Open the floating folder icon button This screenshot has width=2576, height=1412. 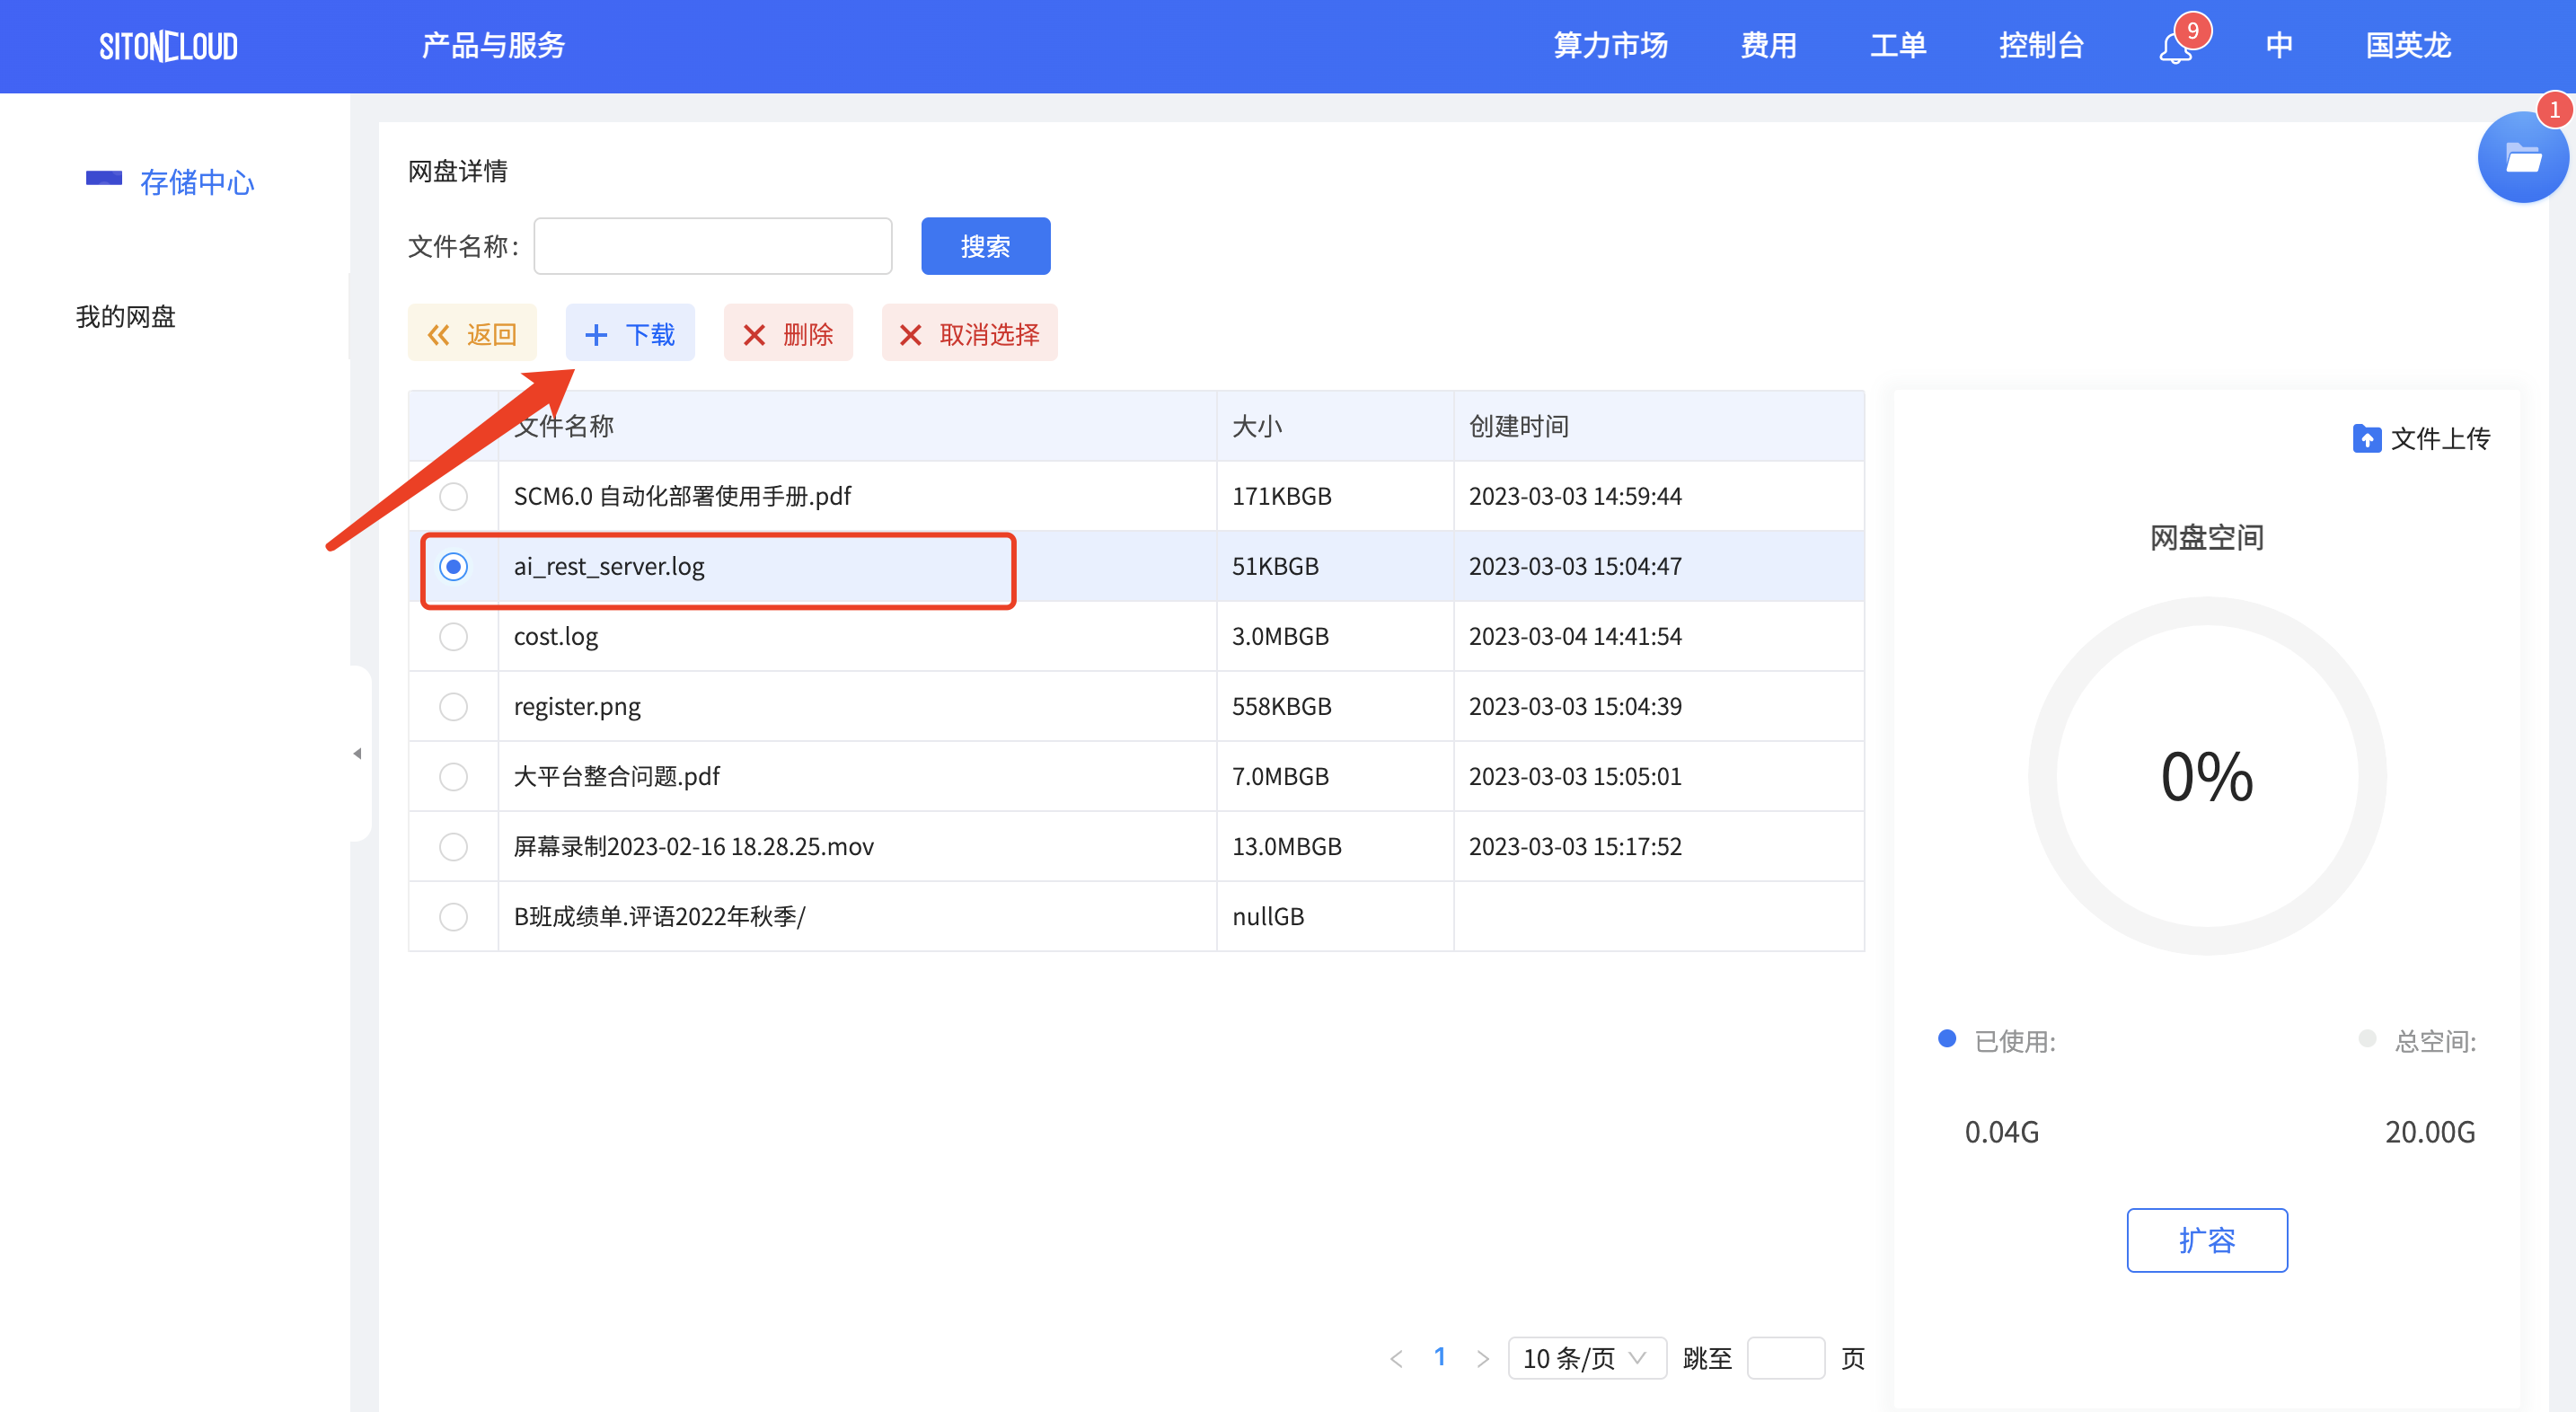coord(2521,158)
